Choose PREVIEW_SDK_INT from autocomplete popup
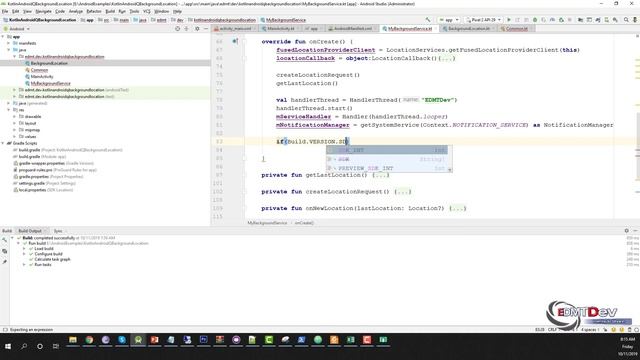This screenshot has width=640, height=360. click(387, 168)
